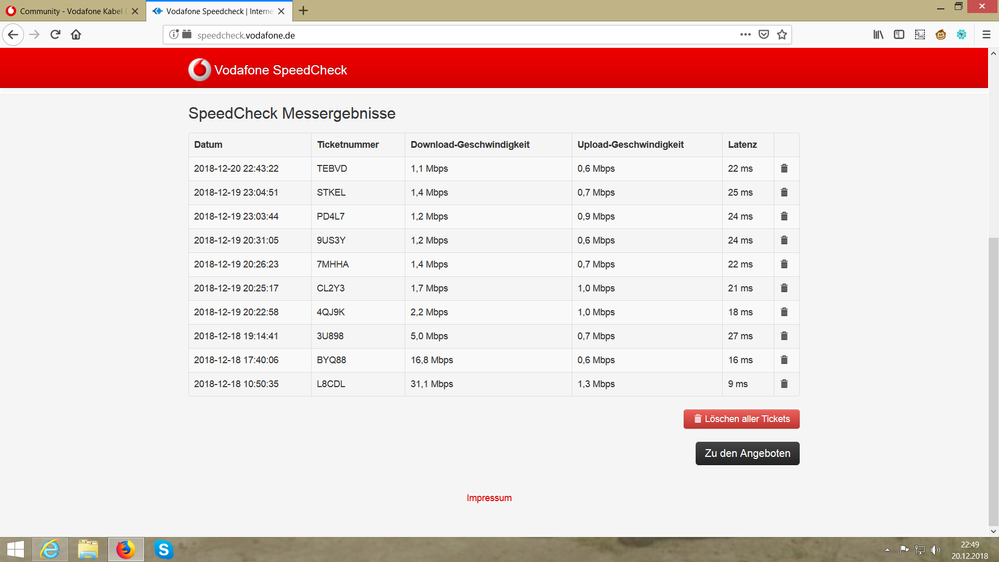This screenshot has height=562, width=999.
Task: Close the Vodafone Speedcheck tab
Action: pyautogui.click(x=281, y=11)
